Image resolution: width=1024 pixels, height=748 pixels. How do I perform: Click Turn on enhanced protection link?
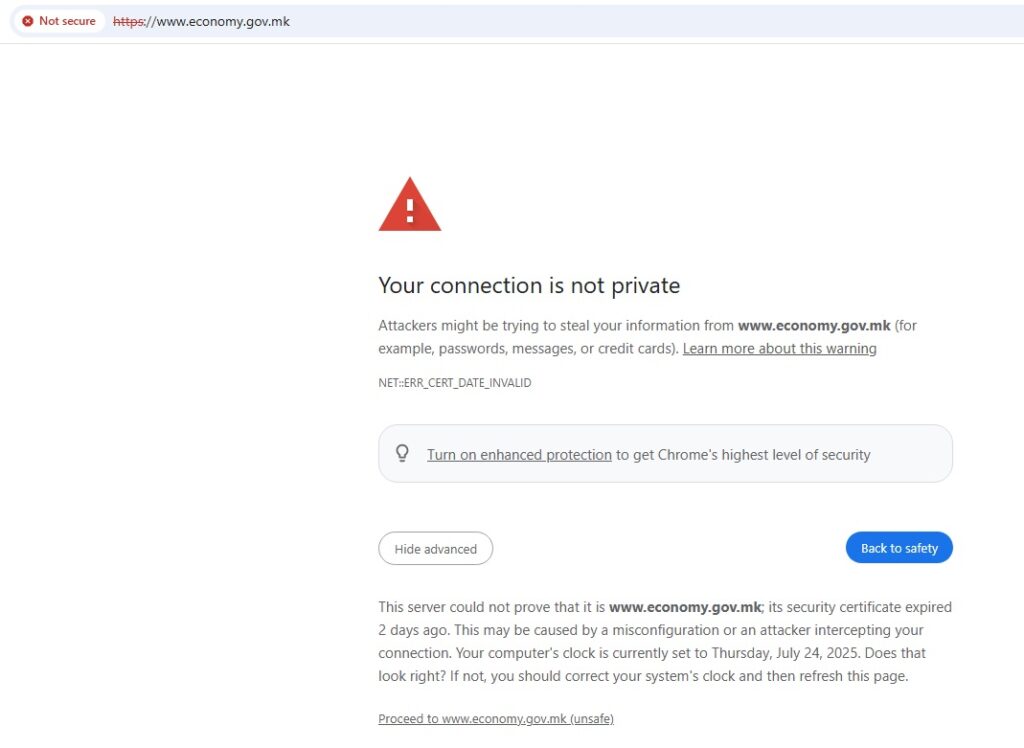coord(519,455)
